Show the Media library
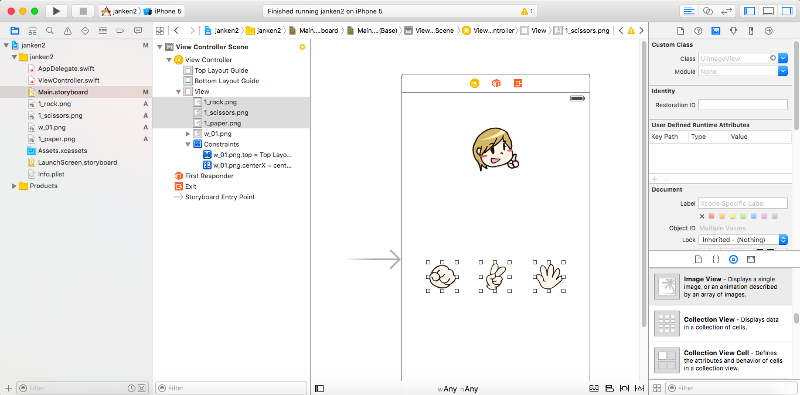The image size is (800, 395). point(751,259)
